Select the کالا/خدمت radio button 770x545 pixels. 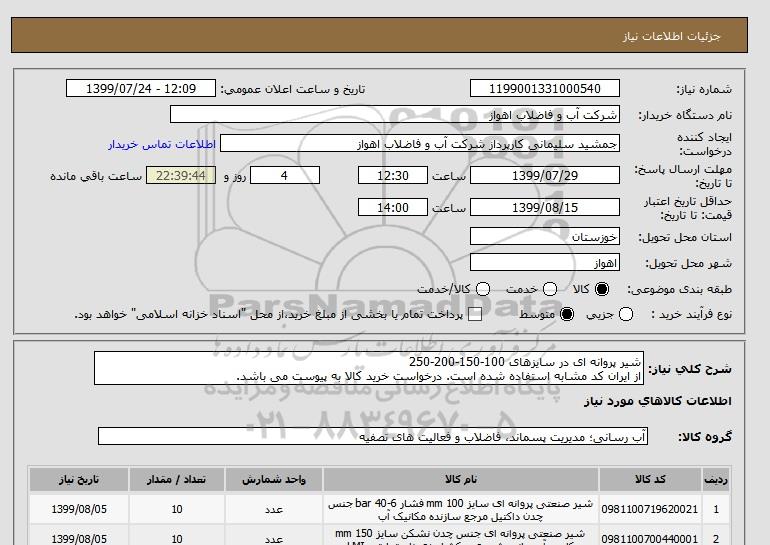pyautogui.click(x=483, y=289)
